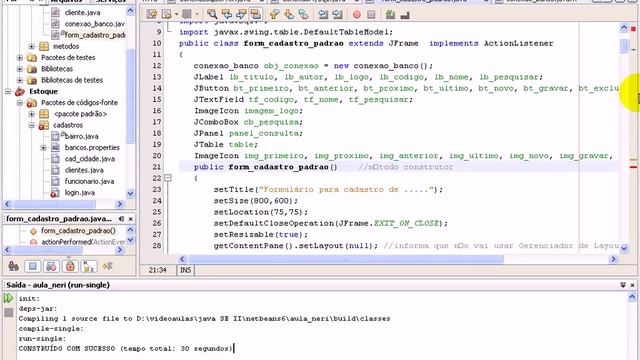Click the green Re-run icon in output panel
This screenshot has width=640, height=360.
[x=8, y=298]
